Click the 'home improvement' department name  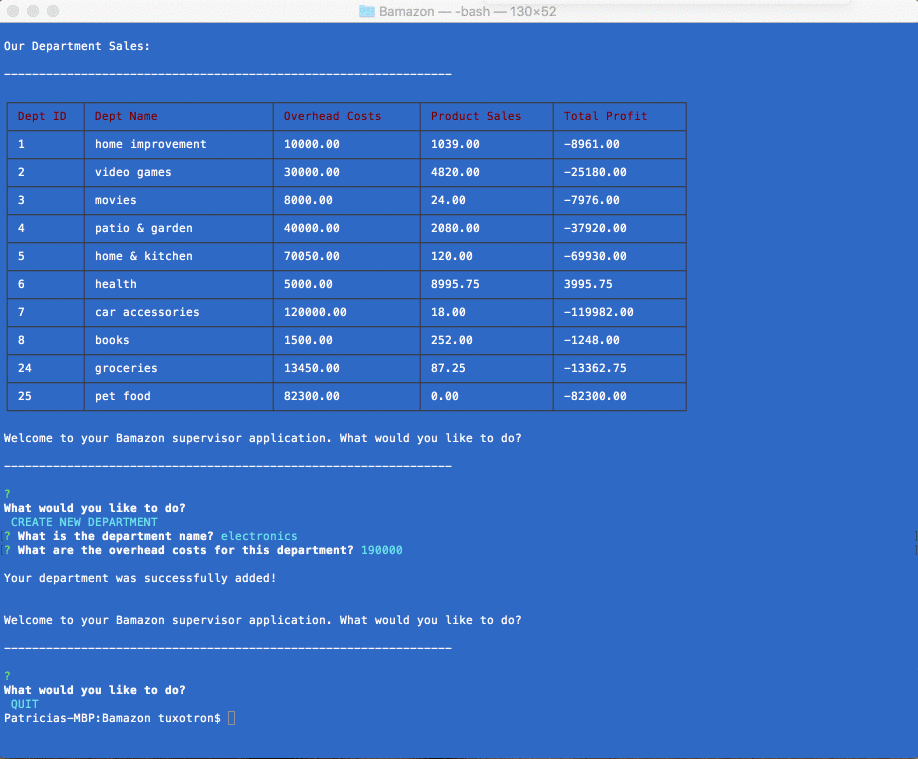click(150, 144)
